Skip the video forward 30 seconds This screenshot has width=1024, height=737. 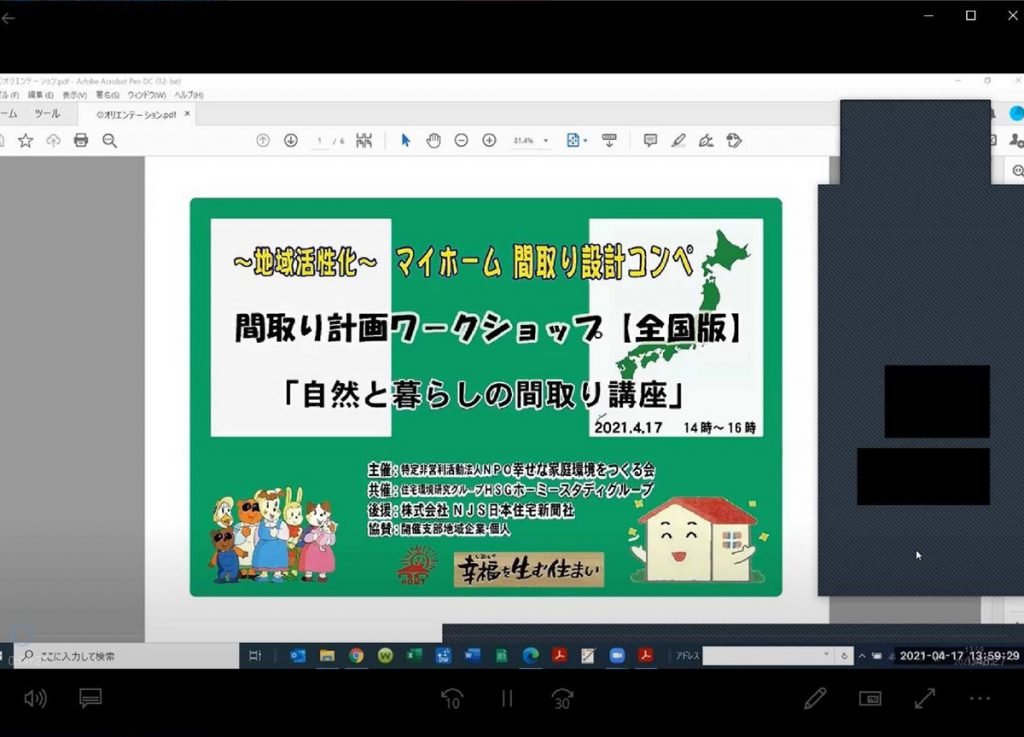(x=562, y=699)
